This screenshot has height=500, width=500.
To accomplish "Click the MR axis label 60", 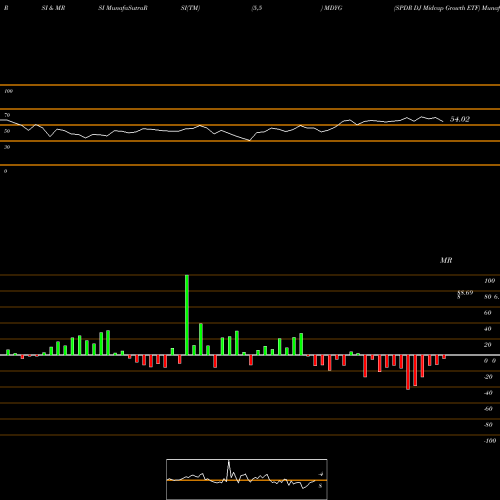I will [x=488, y=313].
